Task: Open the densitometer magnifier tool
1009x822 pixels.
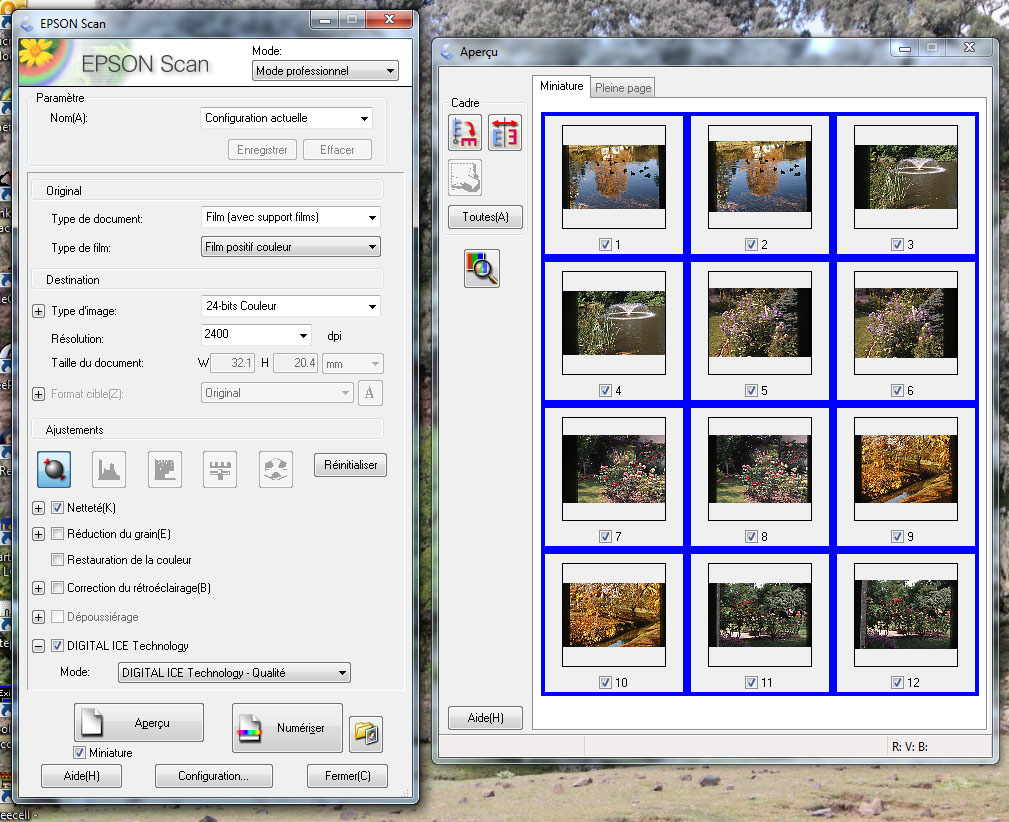Action: 482,269
